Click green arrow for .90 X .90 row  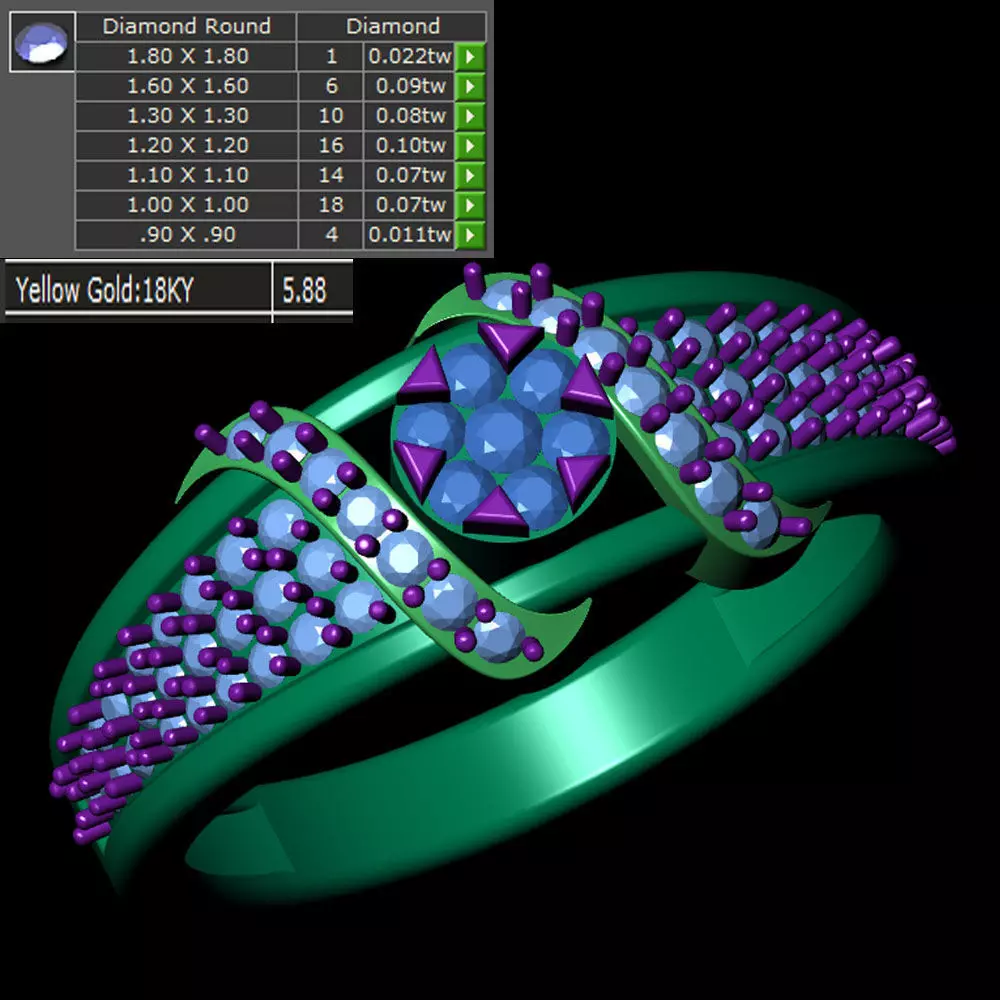click(470, 235)
